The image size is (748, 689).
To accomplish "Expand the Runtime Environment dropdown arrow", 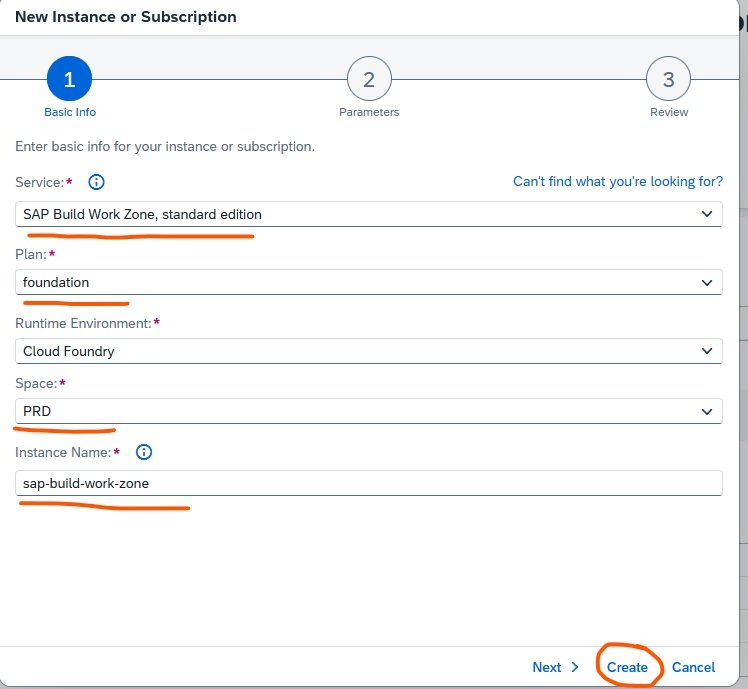I will (x=708, y=351).
